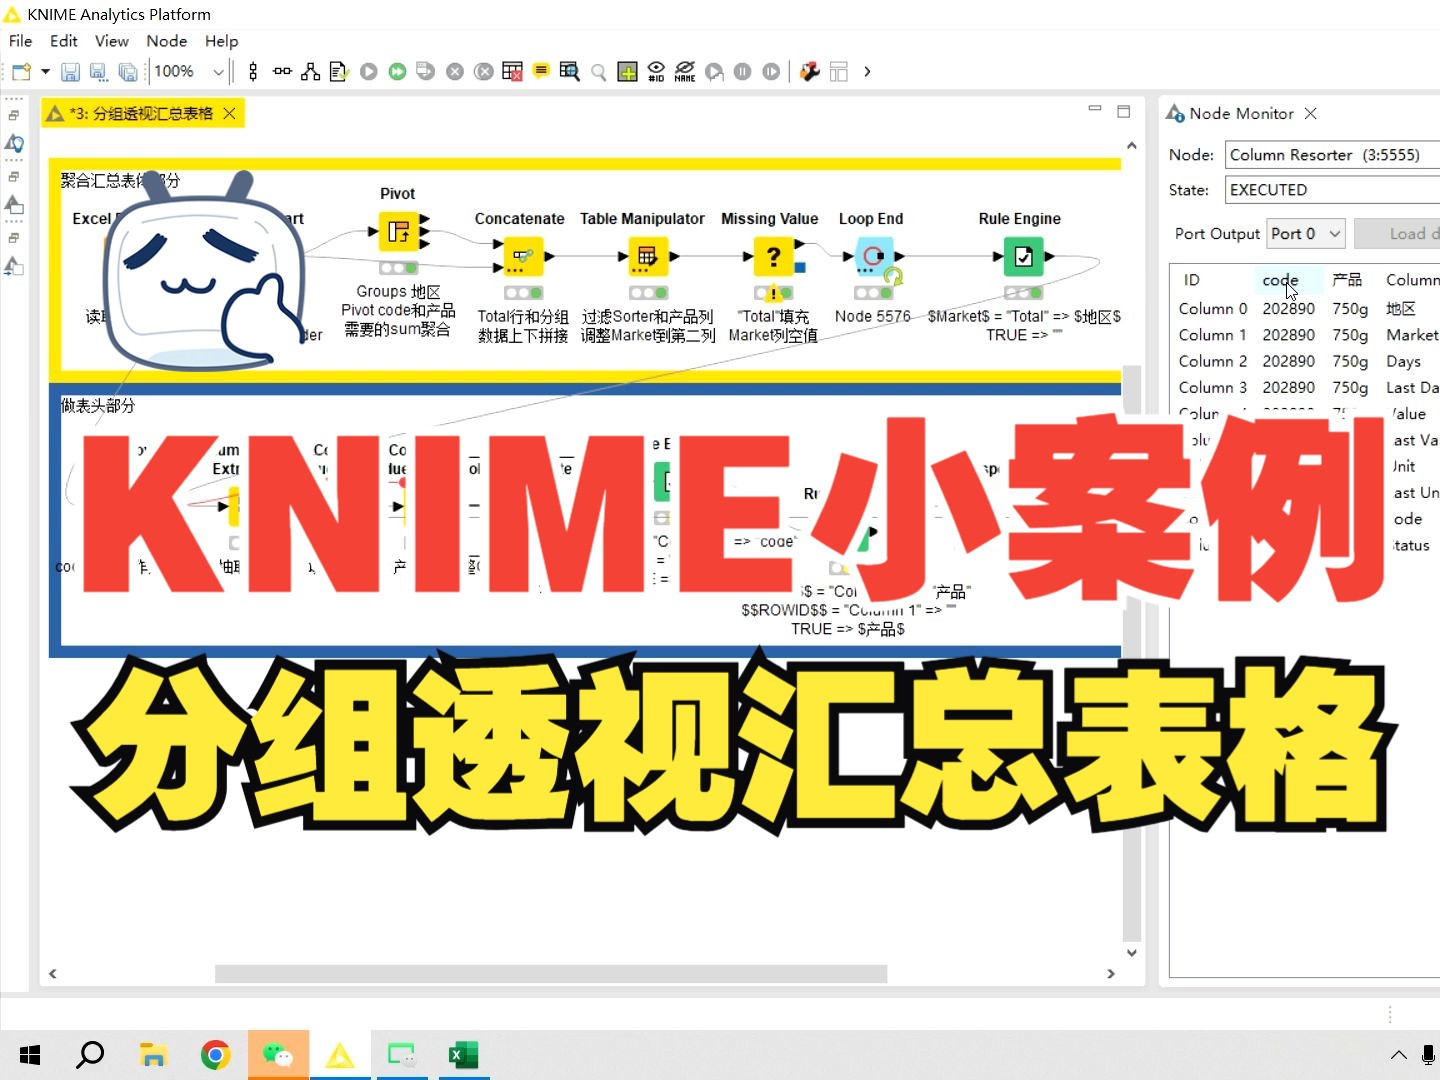This screenshot has width=1440, height=1080.
Task: Click the Save As toolbar icon
Action: tap(98, 72)
